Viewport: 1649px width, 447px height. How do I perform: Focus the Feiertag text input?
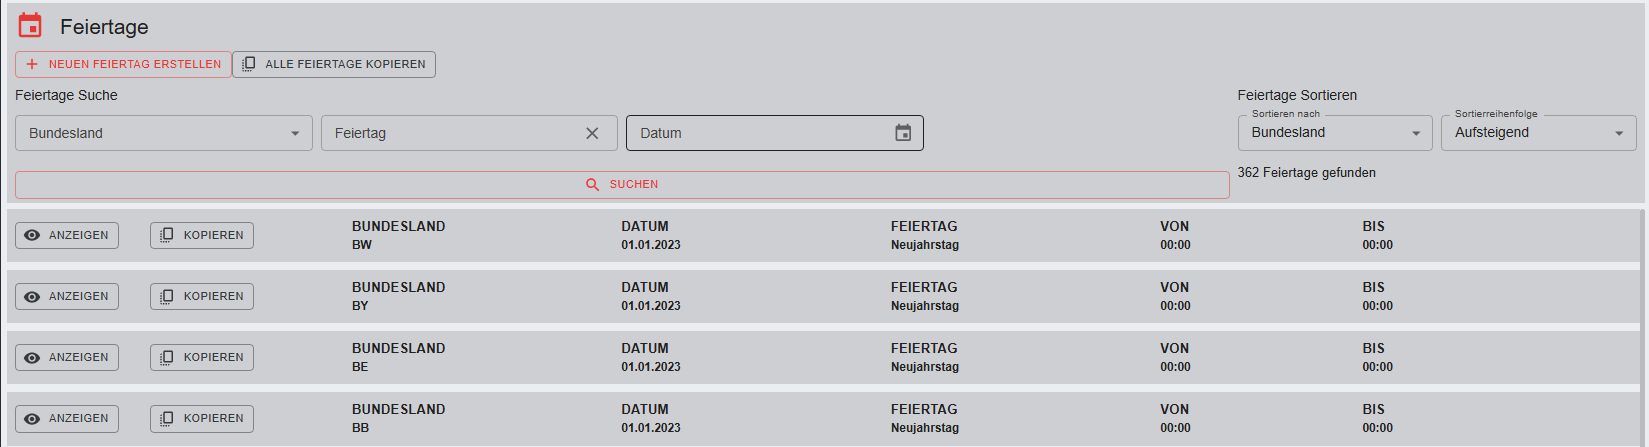tap(450, 133)
